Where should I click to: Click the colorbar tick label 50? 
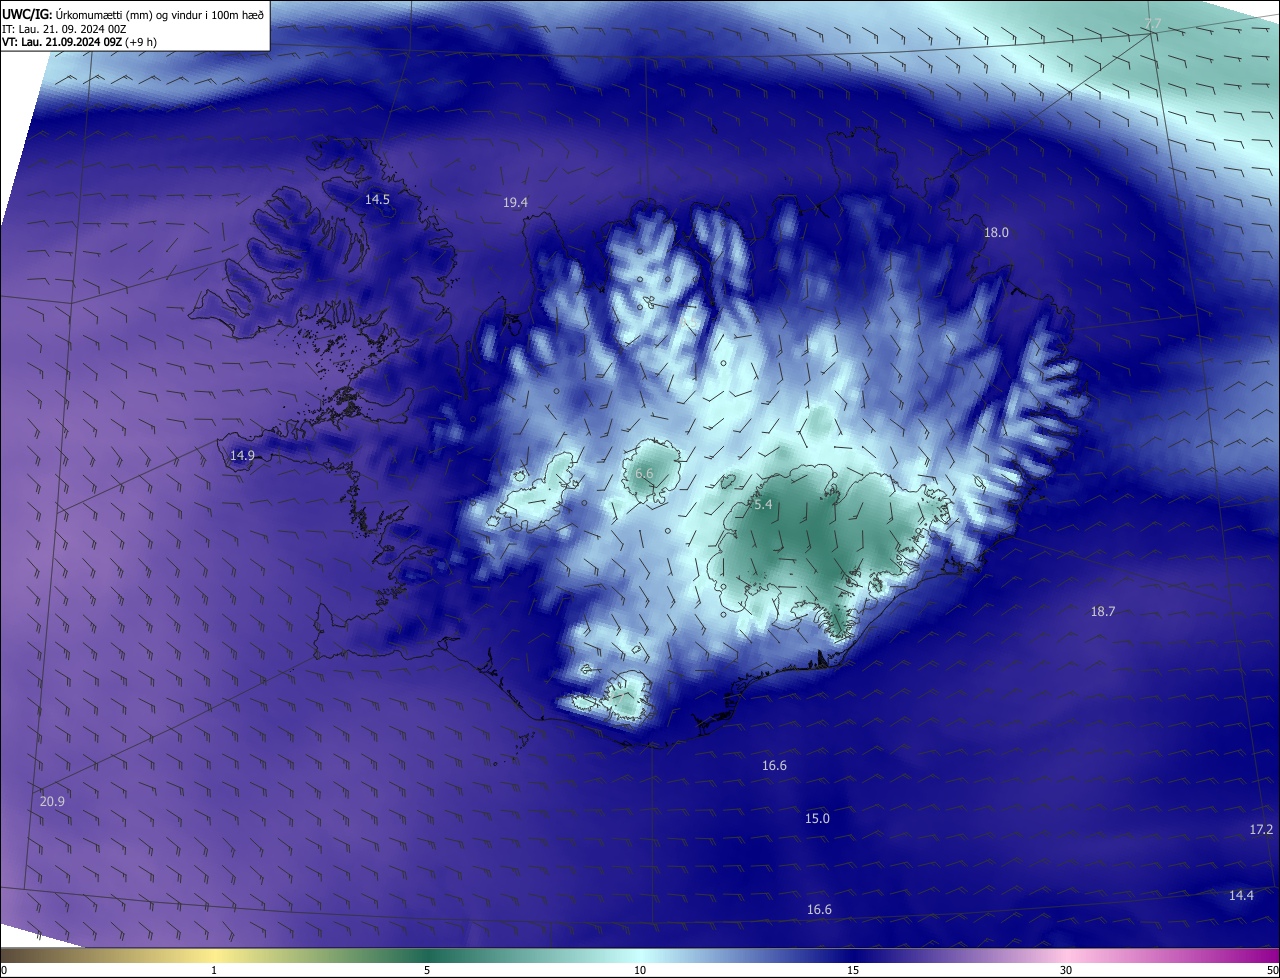[x=1273, y=971]
